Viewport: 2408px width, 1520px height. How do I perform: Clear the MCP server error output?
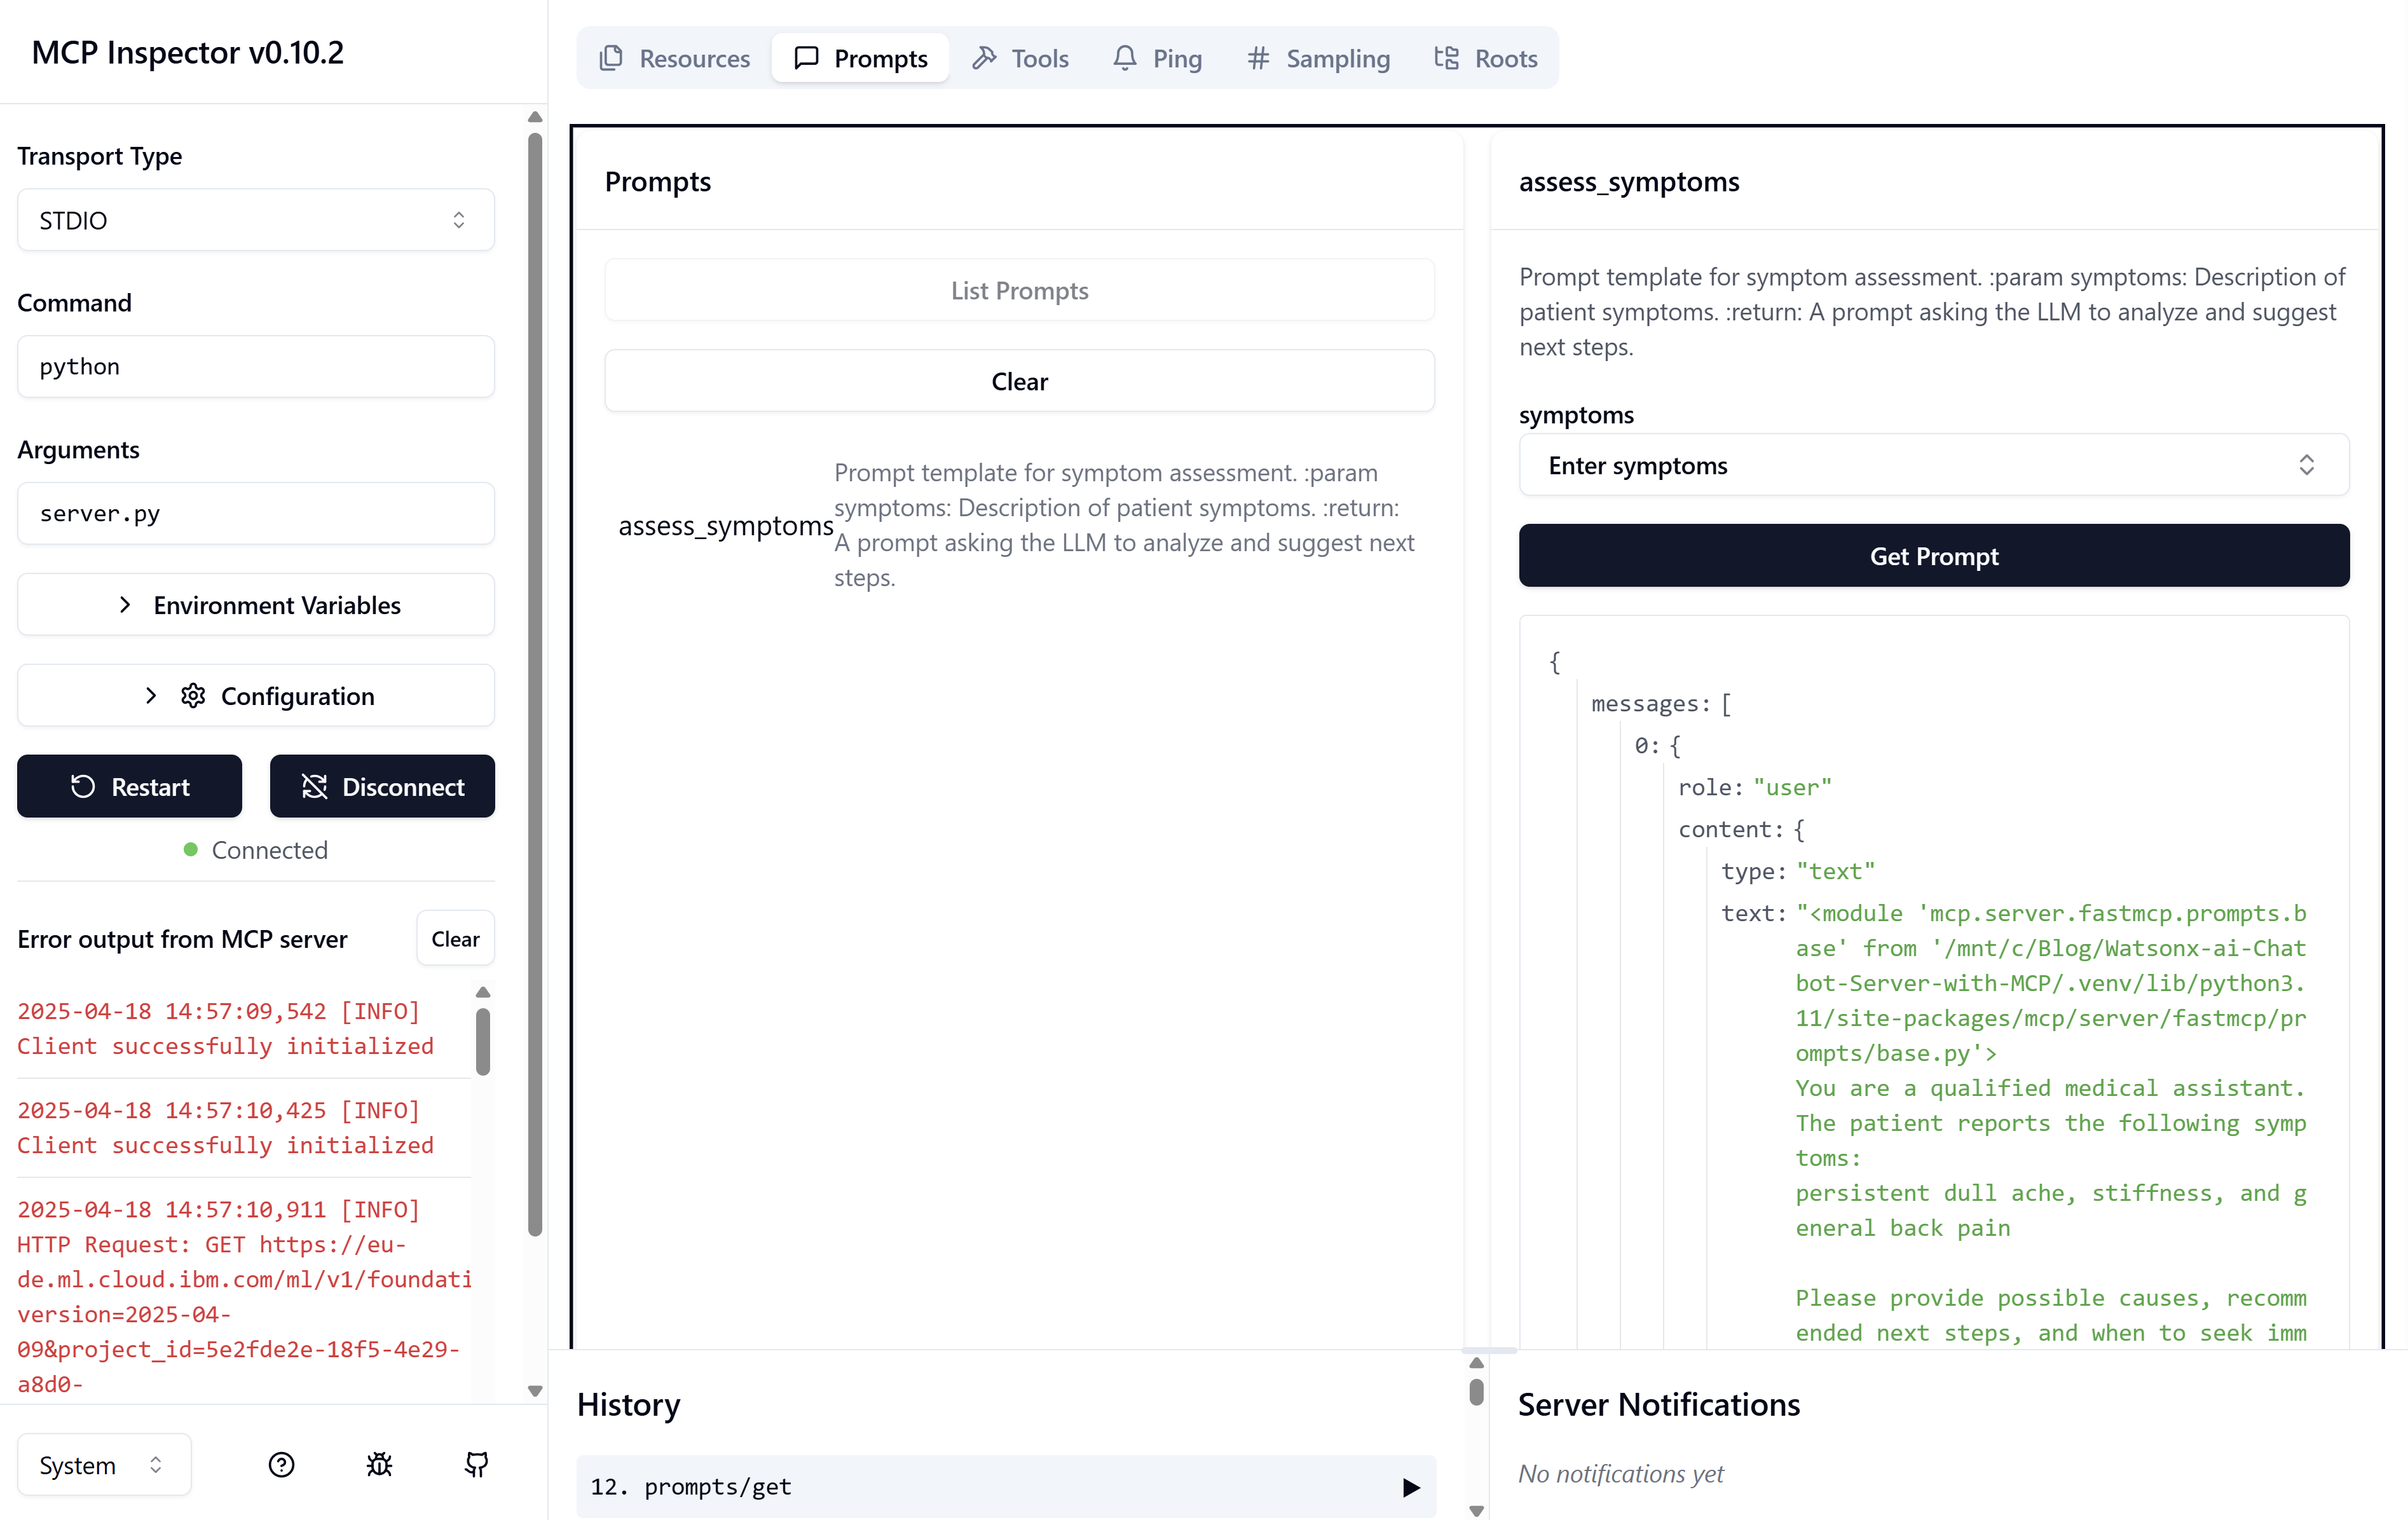[455, 938]
